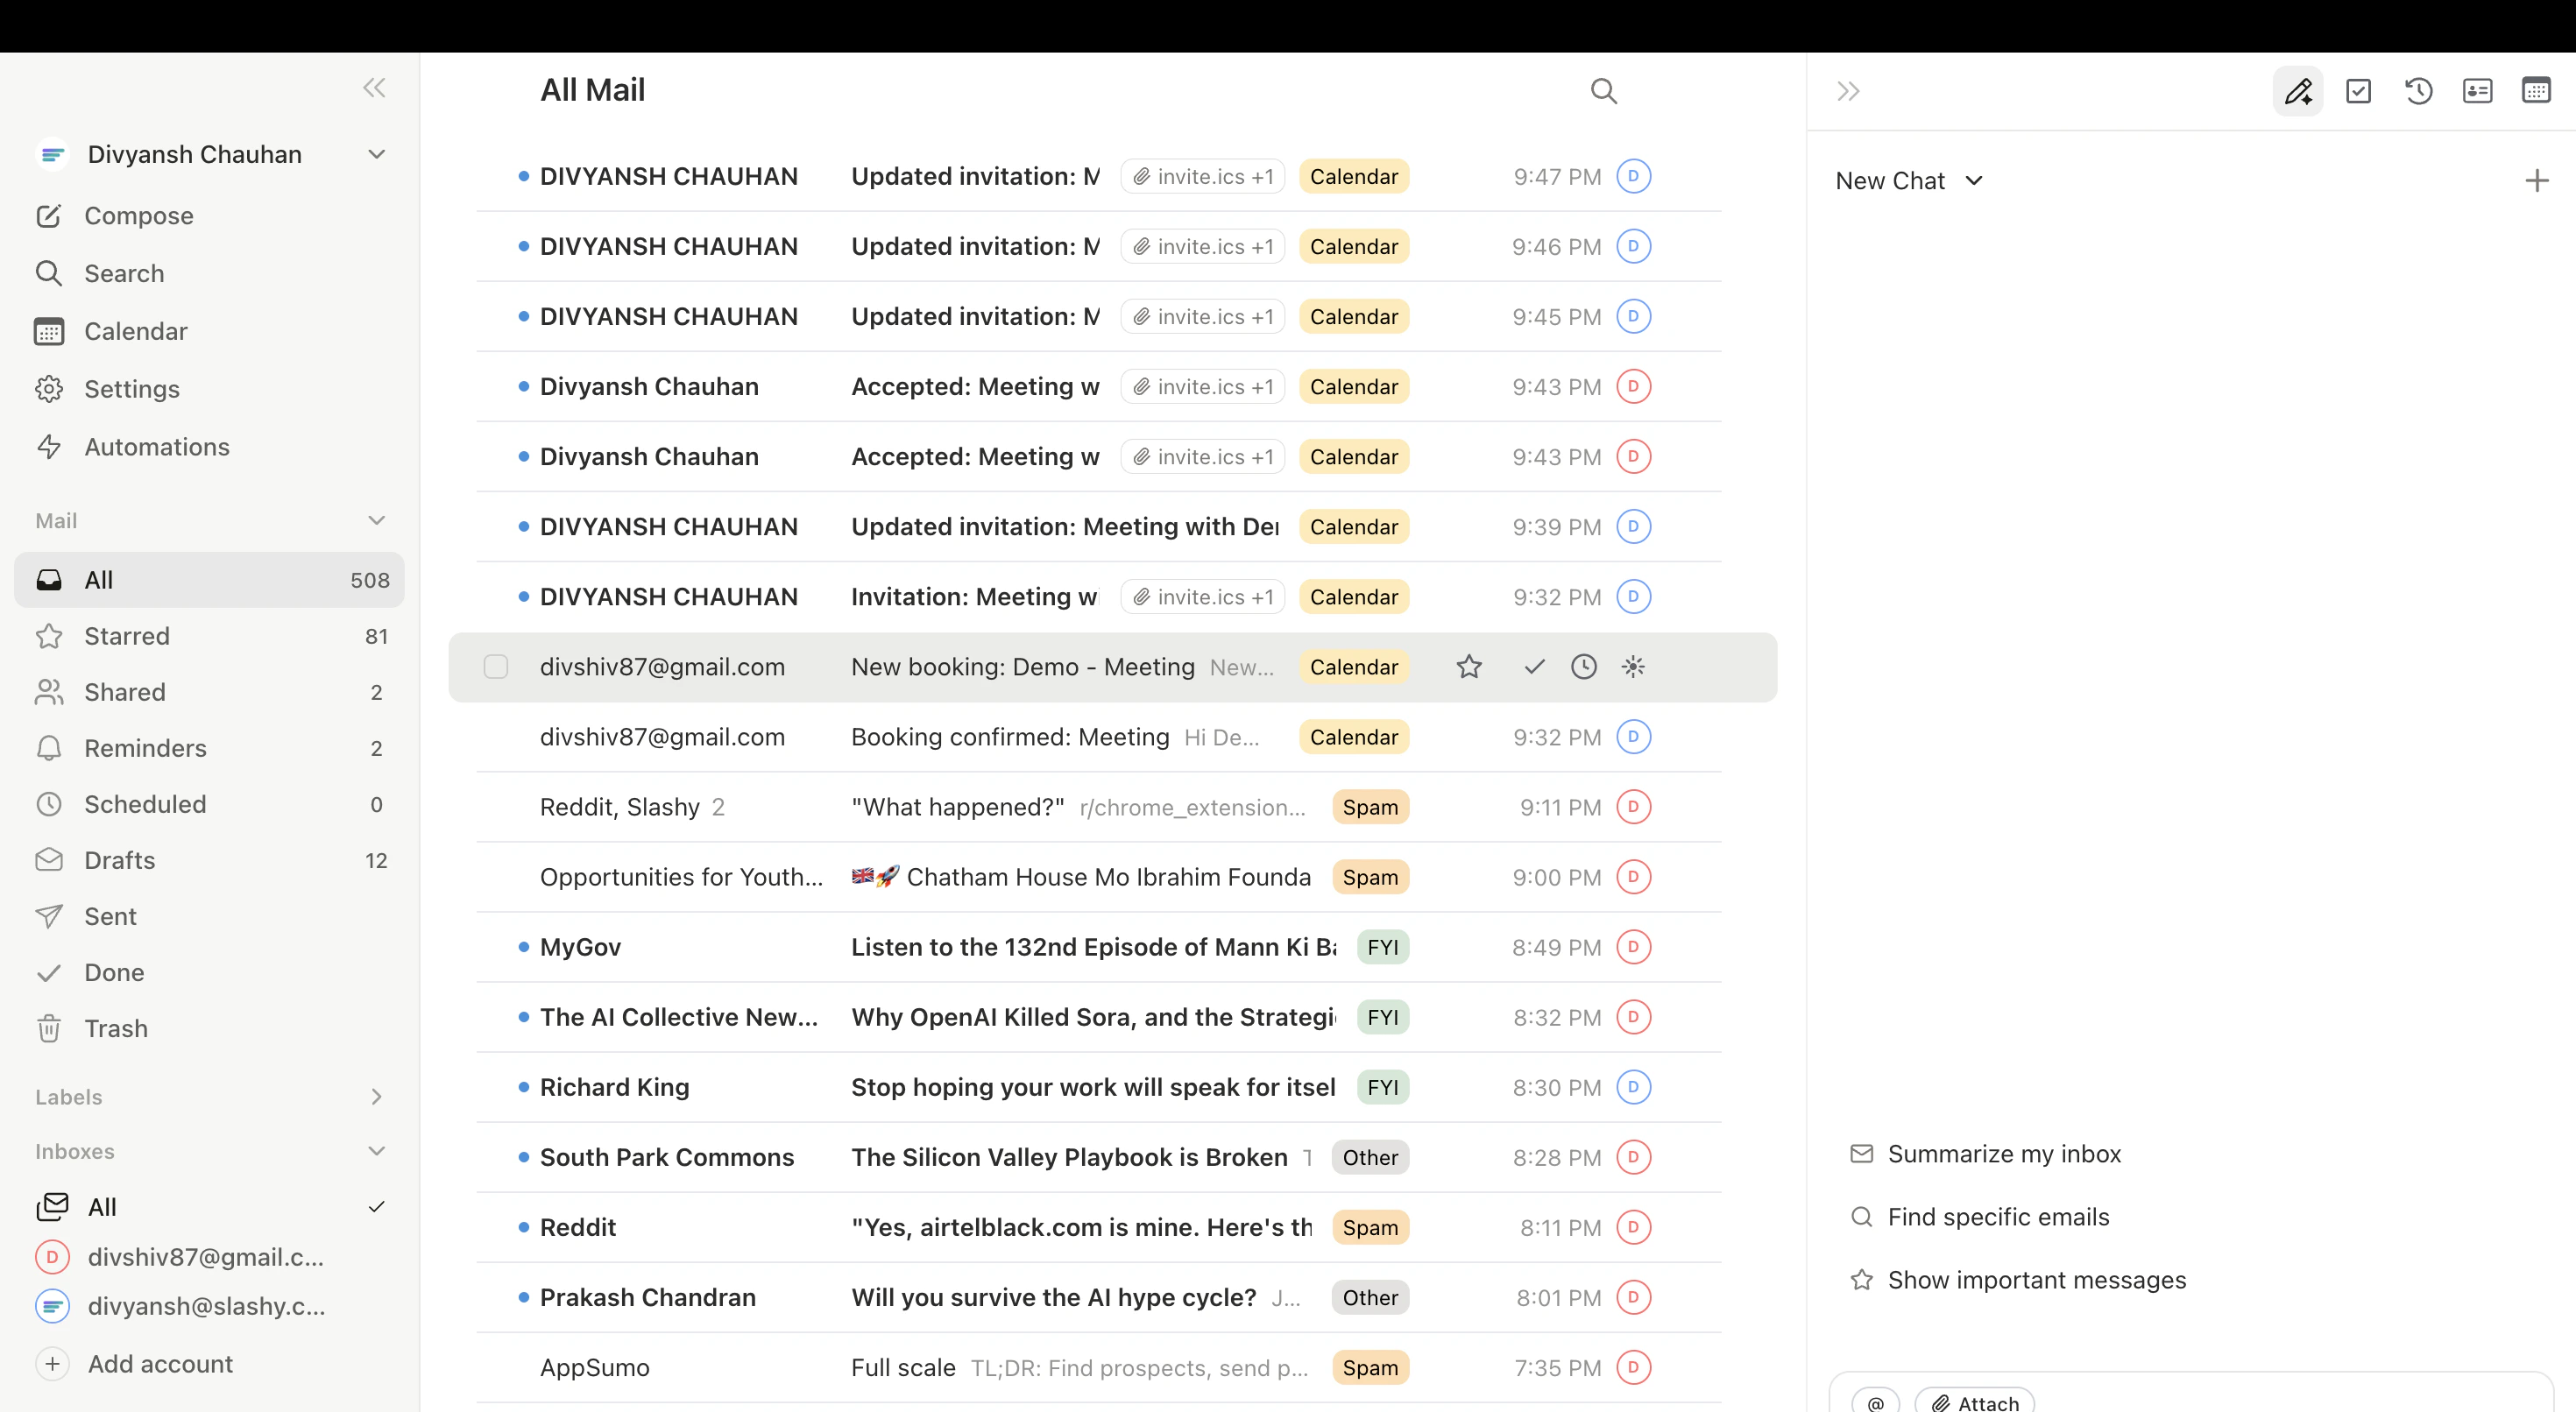Switch to the Starred folder
Screen dimensions: 2576x1412
(127, 635)
